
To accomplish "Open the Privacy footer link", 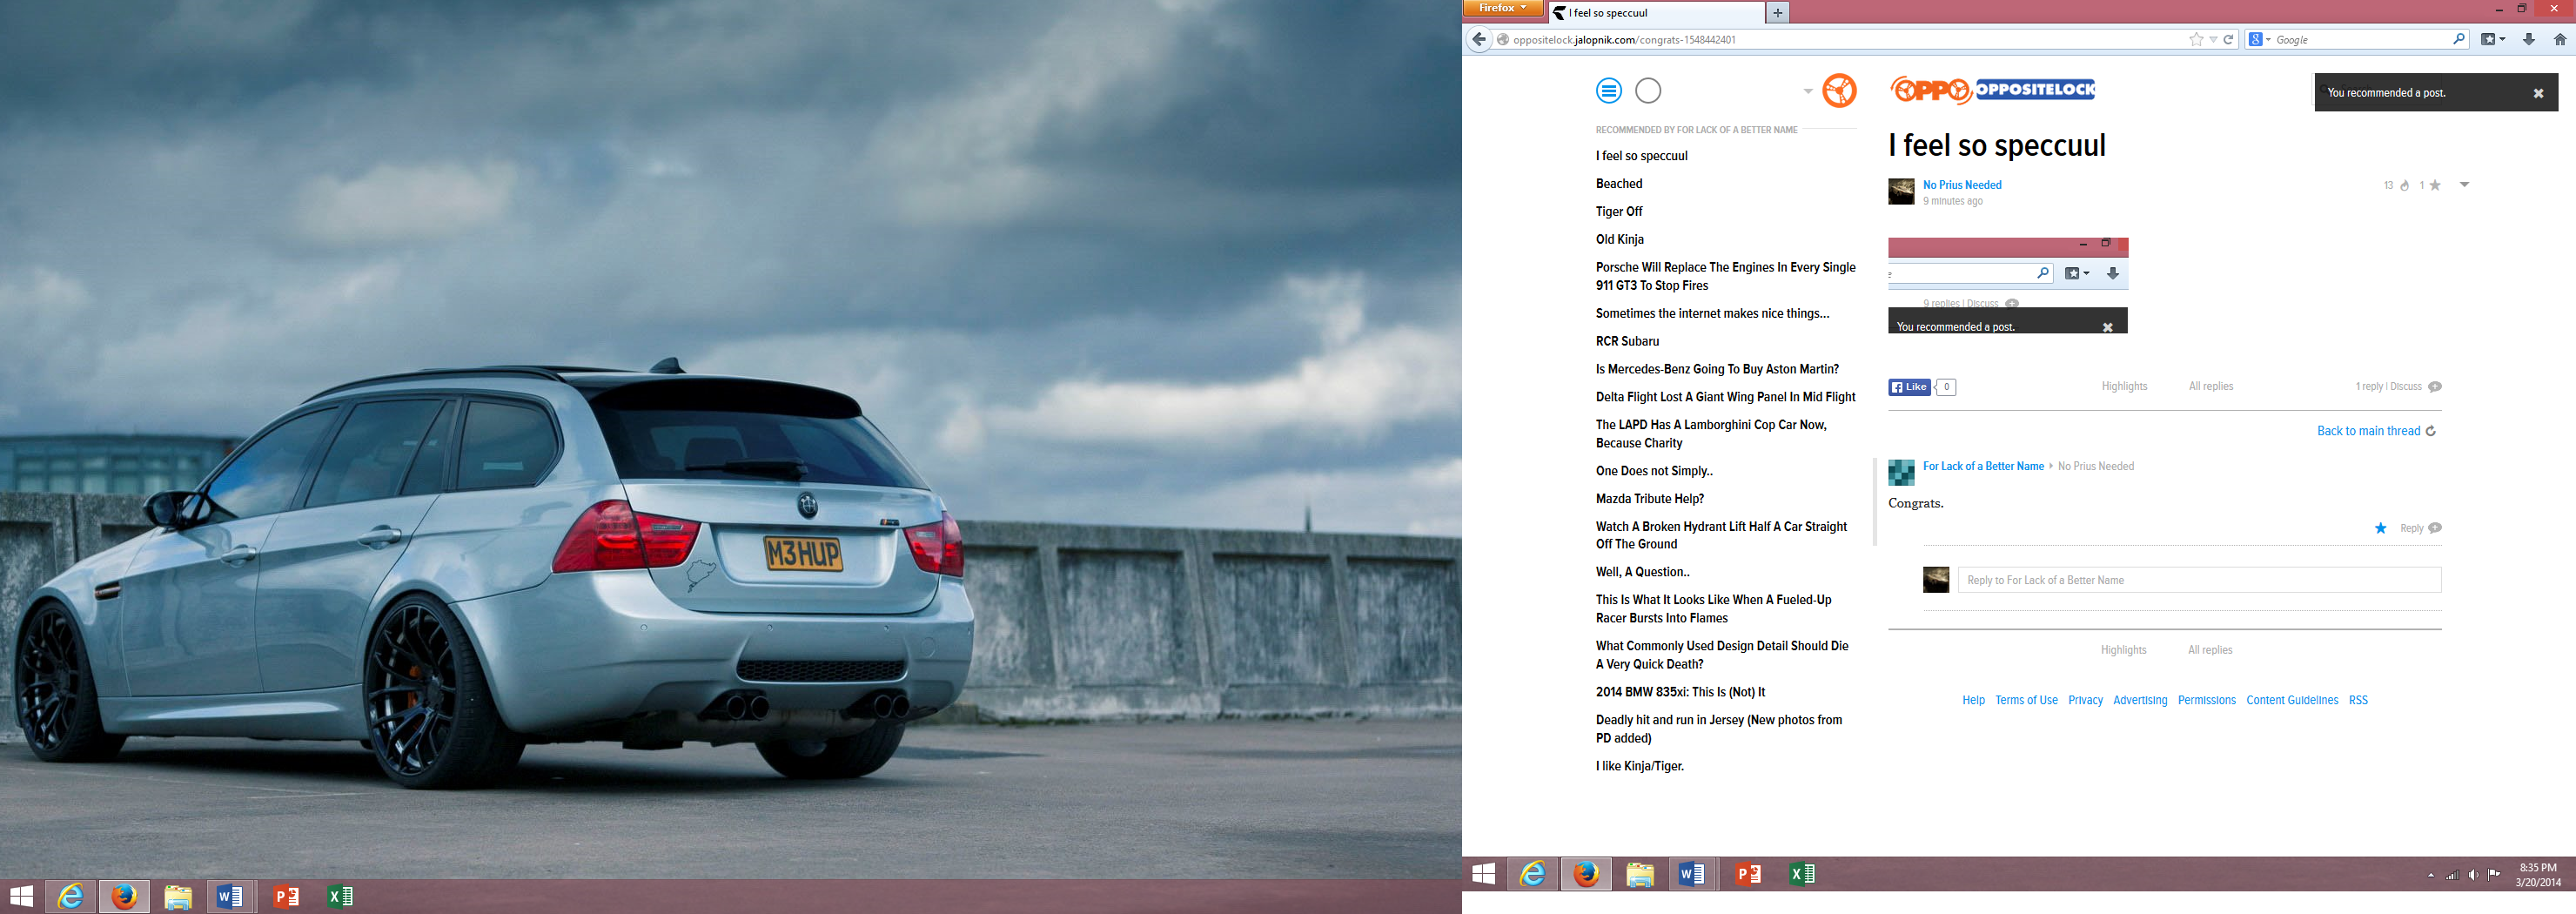I will coord(2085,700).
